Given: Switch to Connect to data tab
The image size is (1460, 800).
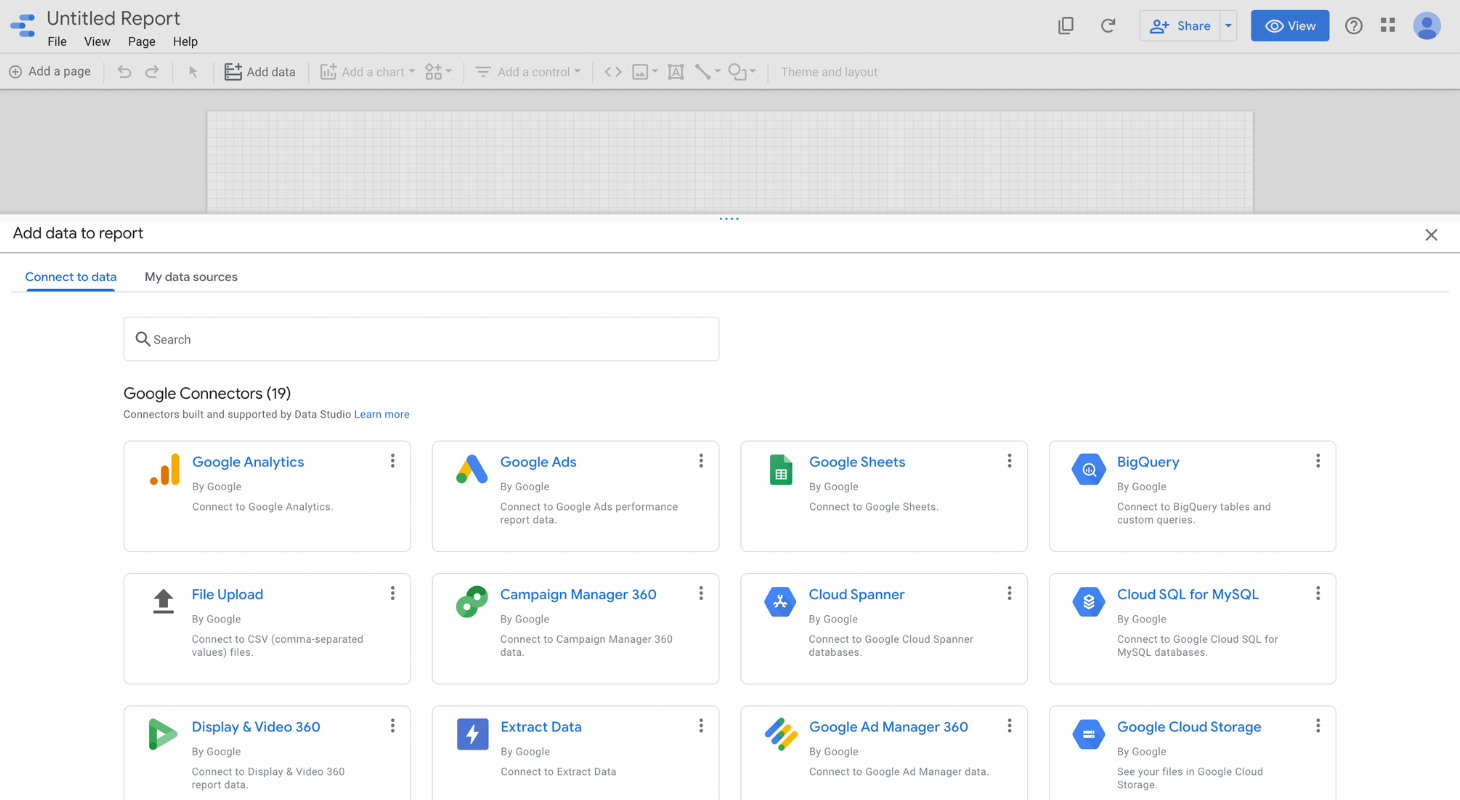Looking at the screenshot, I should click(71, 277).
